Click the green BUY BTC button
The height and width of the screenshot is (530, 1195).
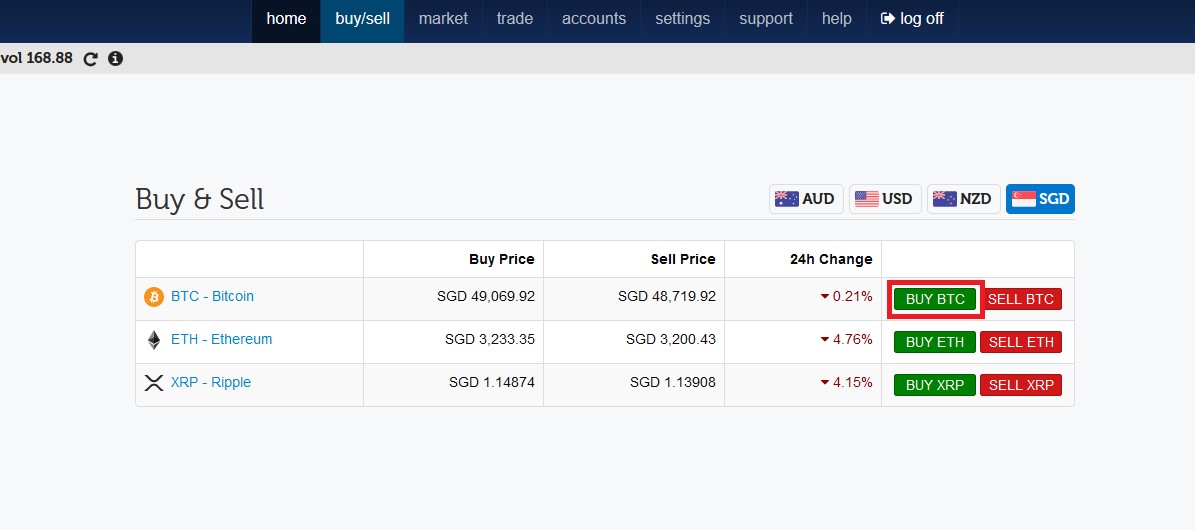(934, 299)
